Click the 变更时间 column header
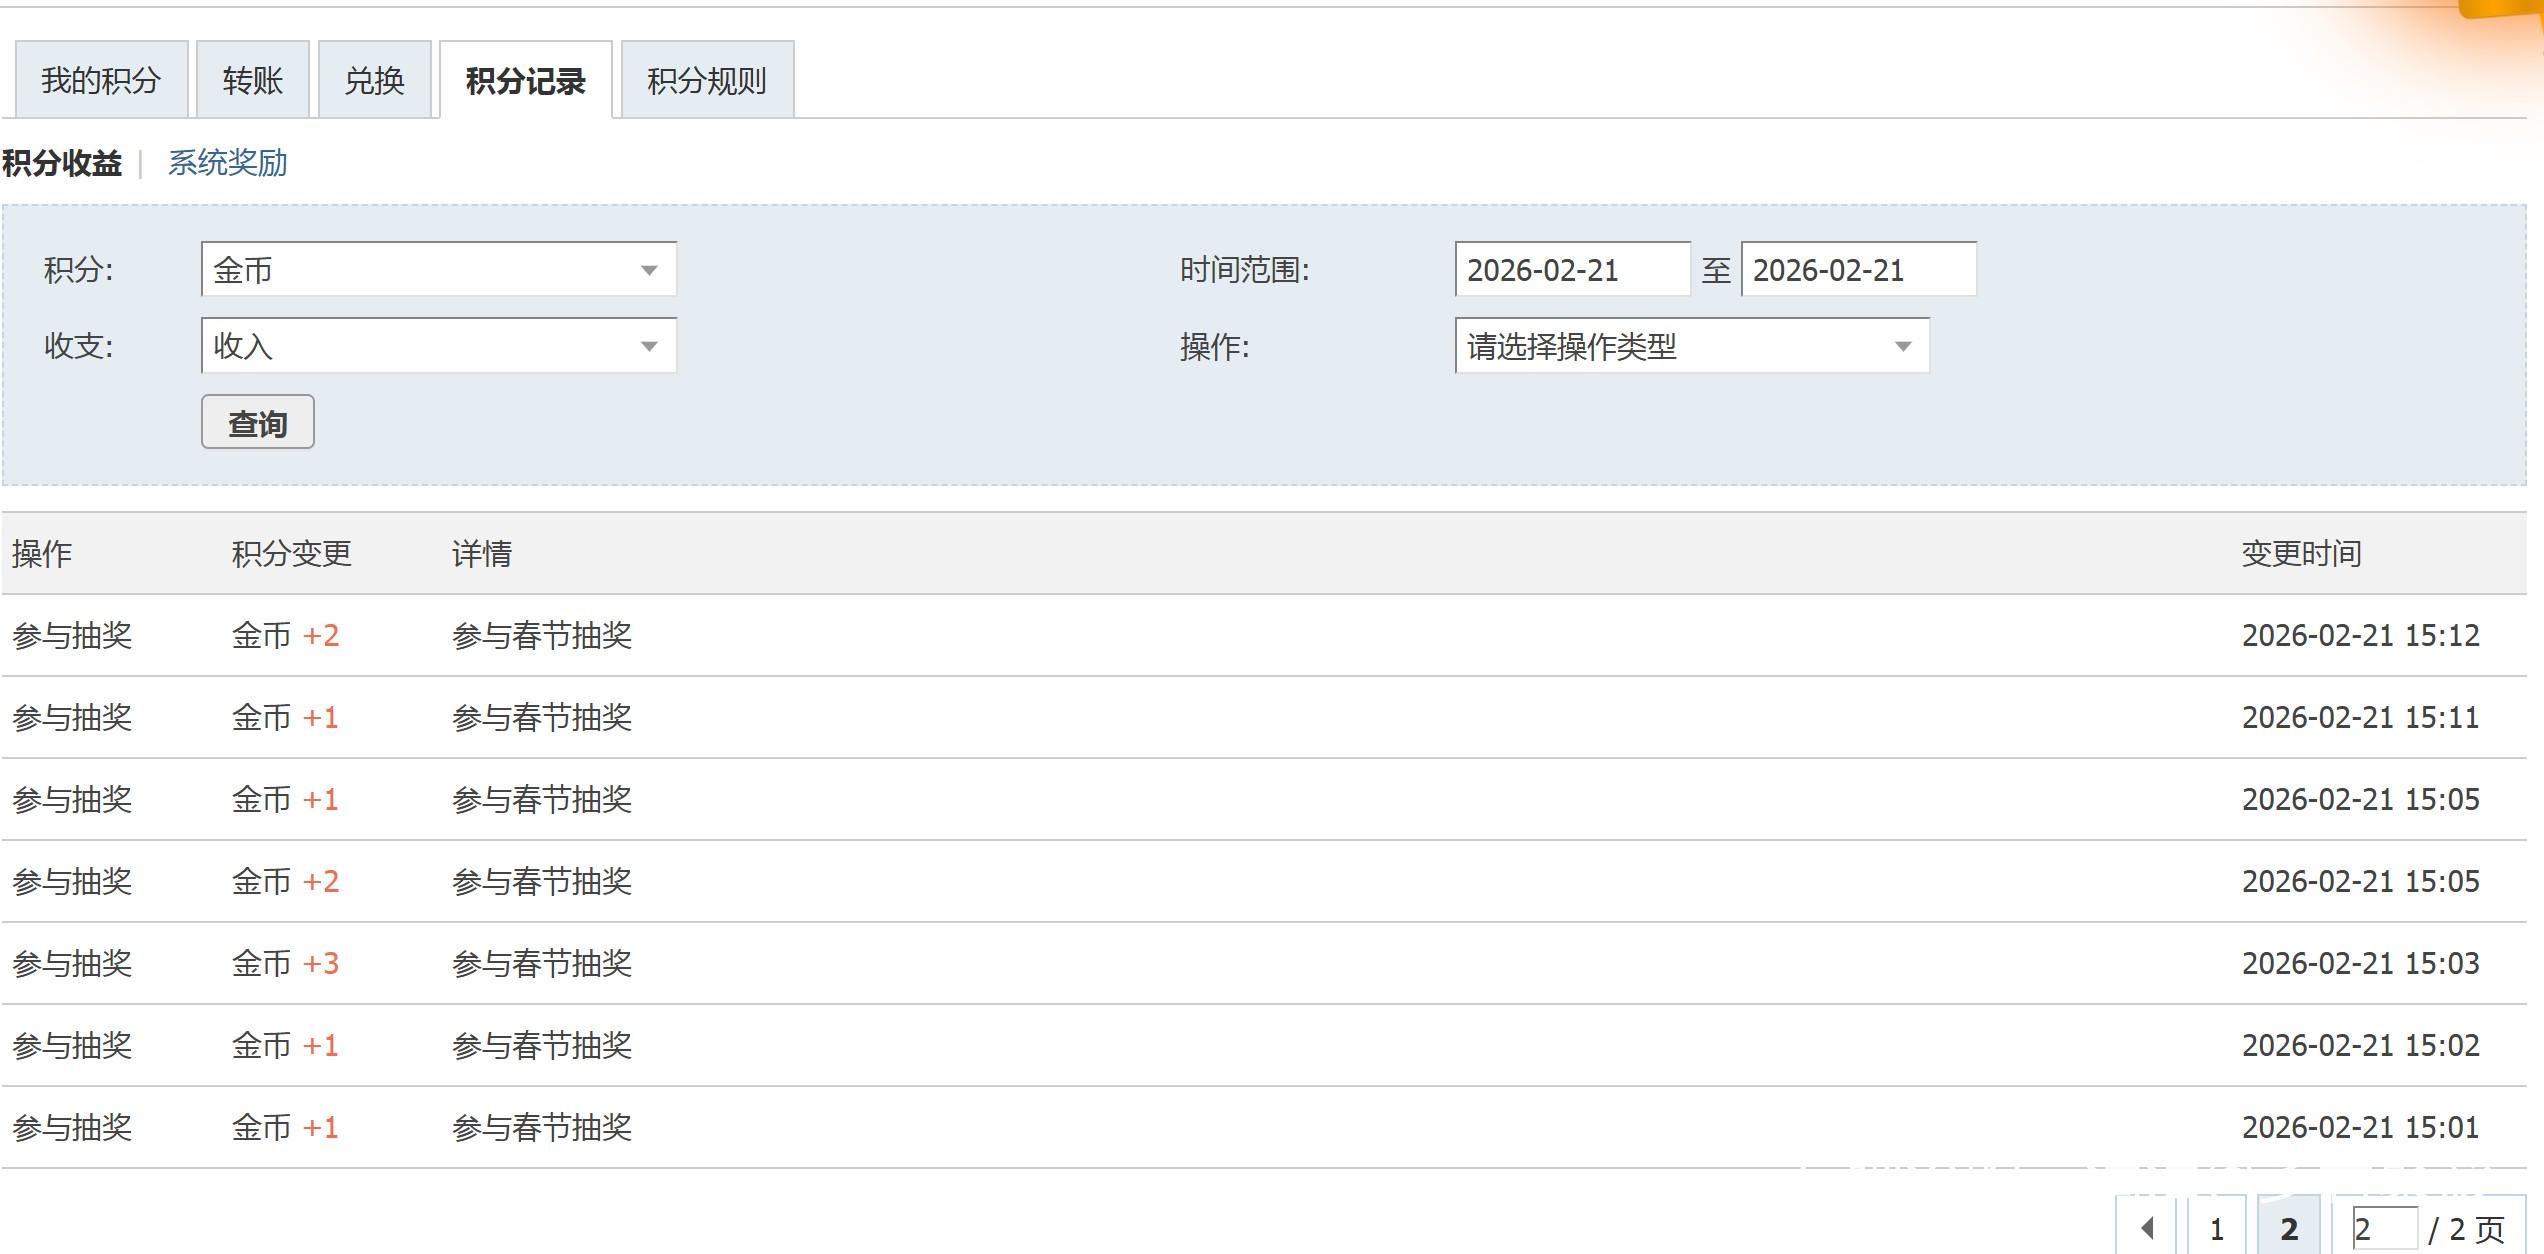This screenshot has width=2544, height=1254. (2301, 554)
